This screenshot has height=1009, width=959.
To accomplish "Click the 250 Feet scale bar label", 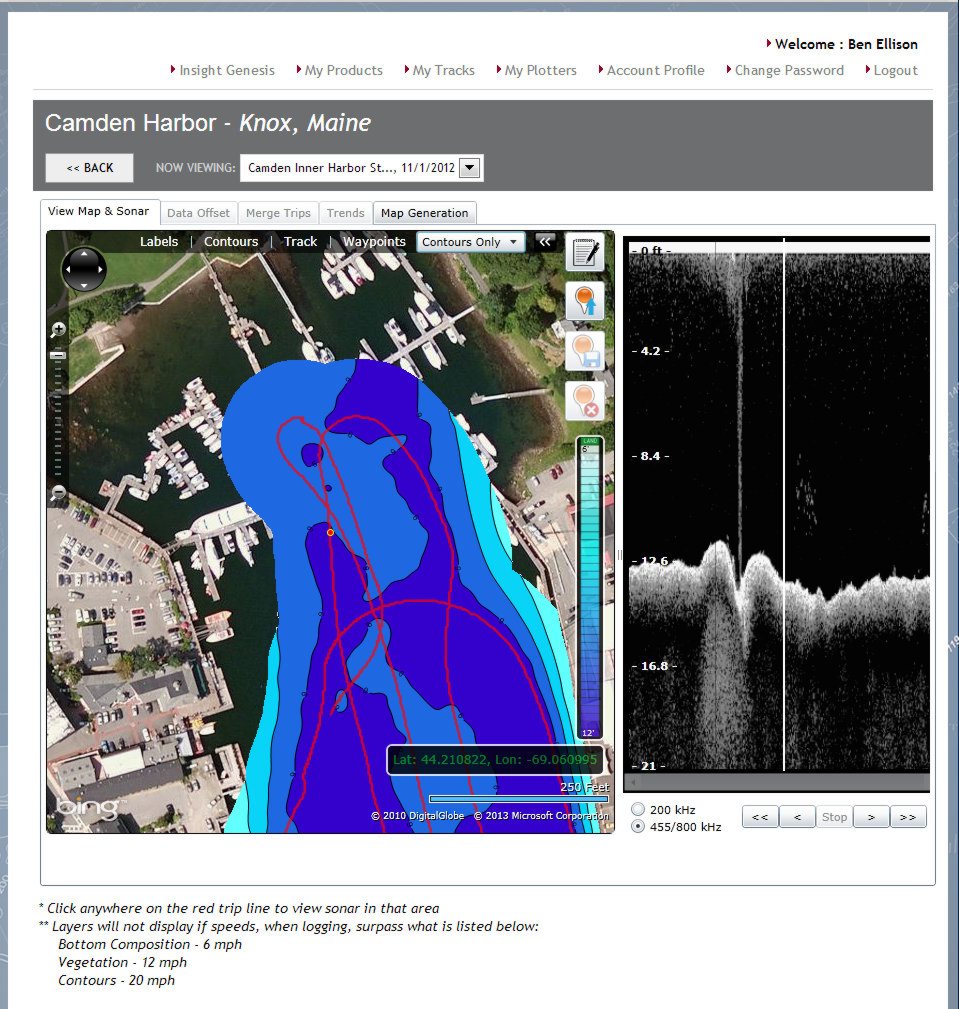I will pos(584,787).
